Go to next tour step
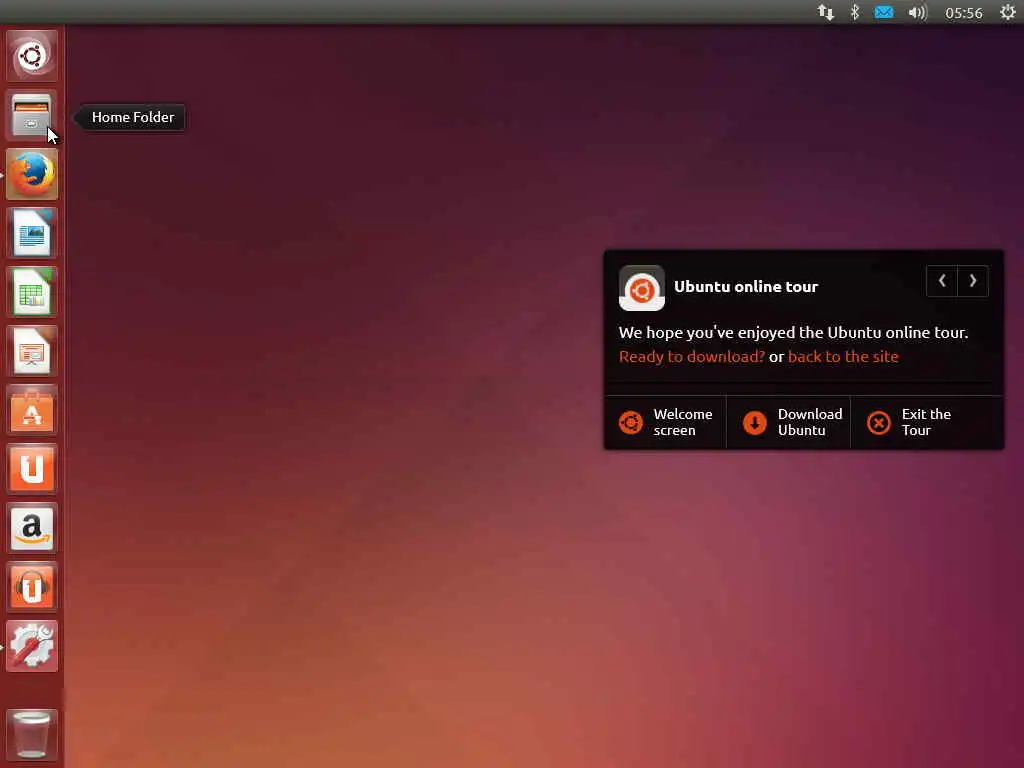 point(973,281)
